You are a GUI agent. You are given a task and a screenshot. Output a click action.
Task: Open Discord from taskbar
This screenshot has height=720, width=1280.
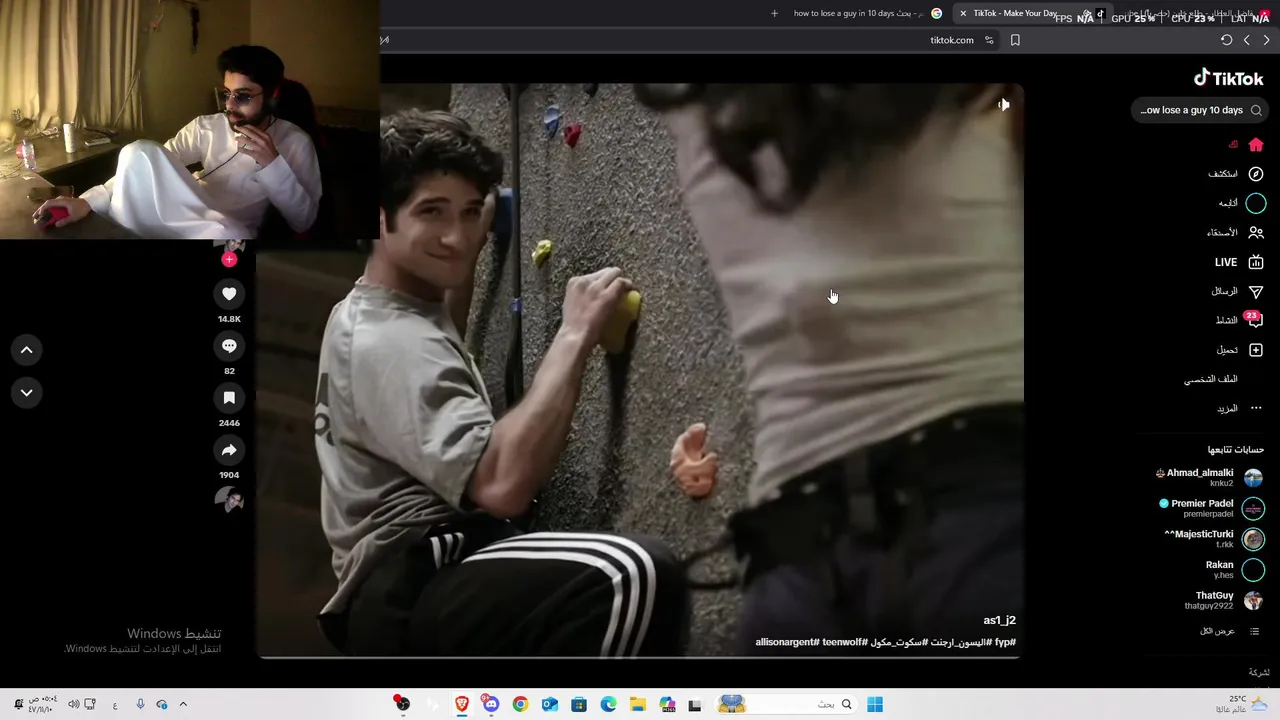pyautogui.click(x=491, y=704)
